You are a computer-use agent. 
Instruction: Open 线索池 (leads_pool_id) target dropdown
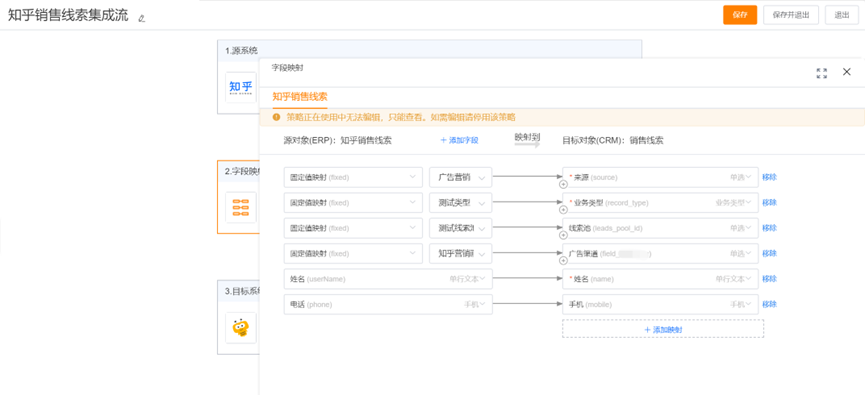pyautogui.click(x=660, y=228)
